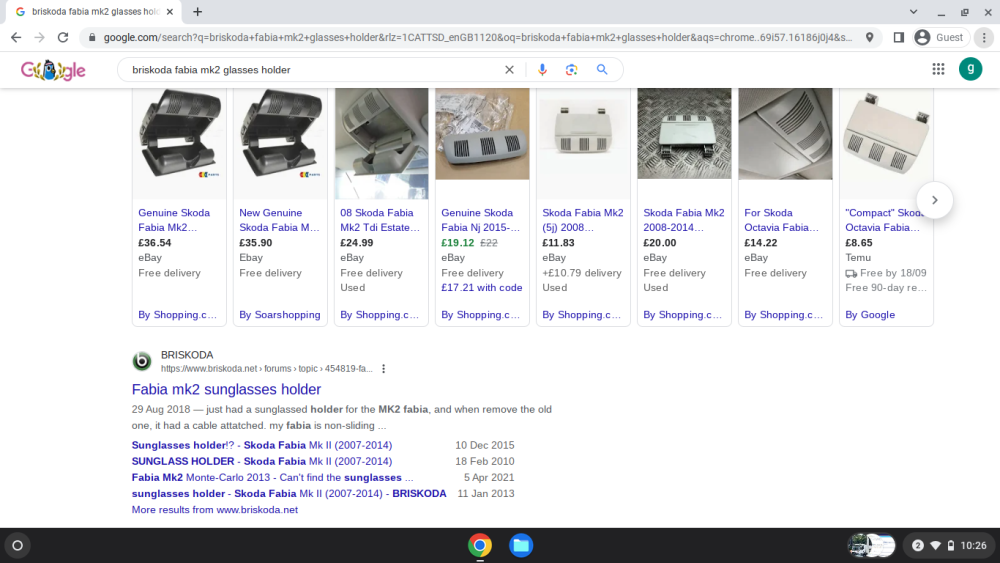Open the notification count badge

pos(917,545)
